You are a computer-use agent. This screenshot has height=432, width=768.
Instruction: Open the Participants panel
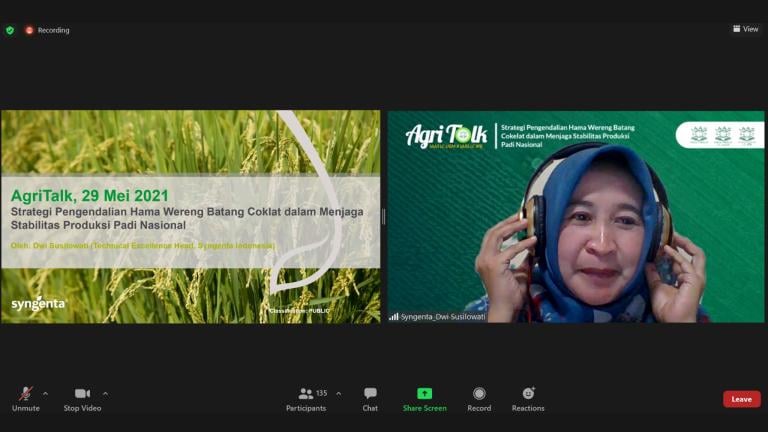[306, 399]
